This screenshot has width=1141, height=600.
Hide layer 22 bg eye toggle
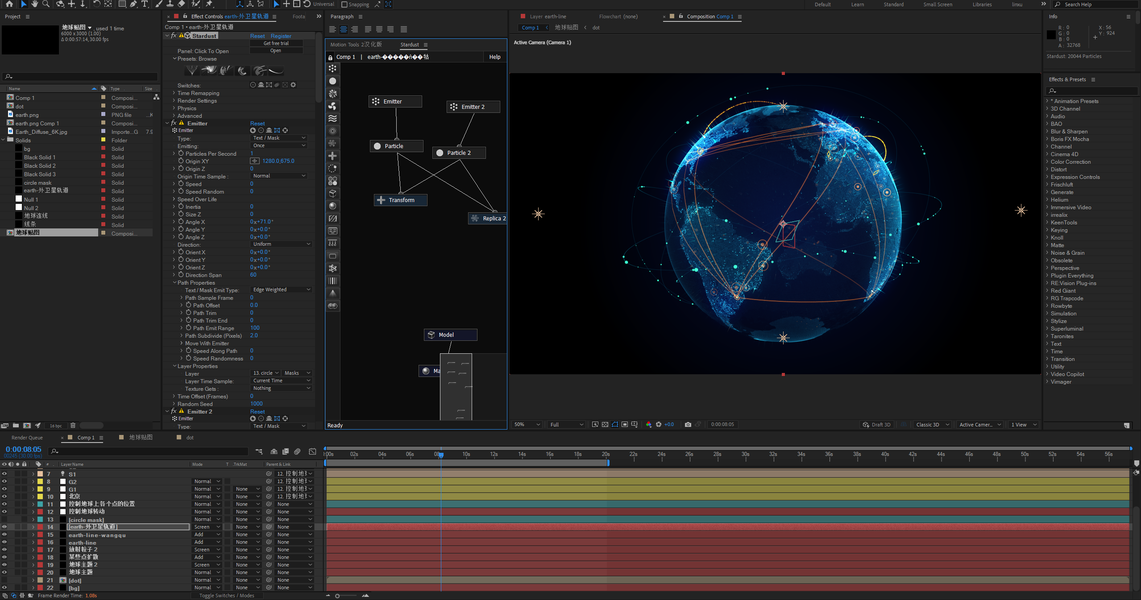[x=4, y=588]
